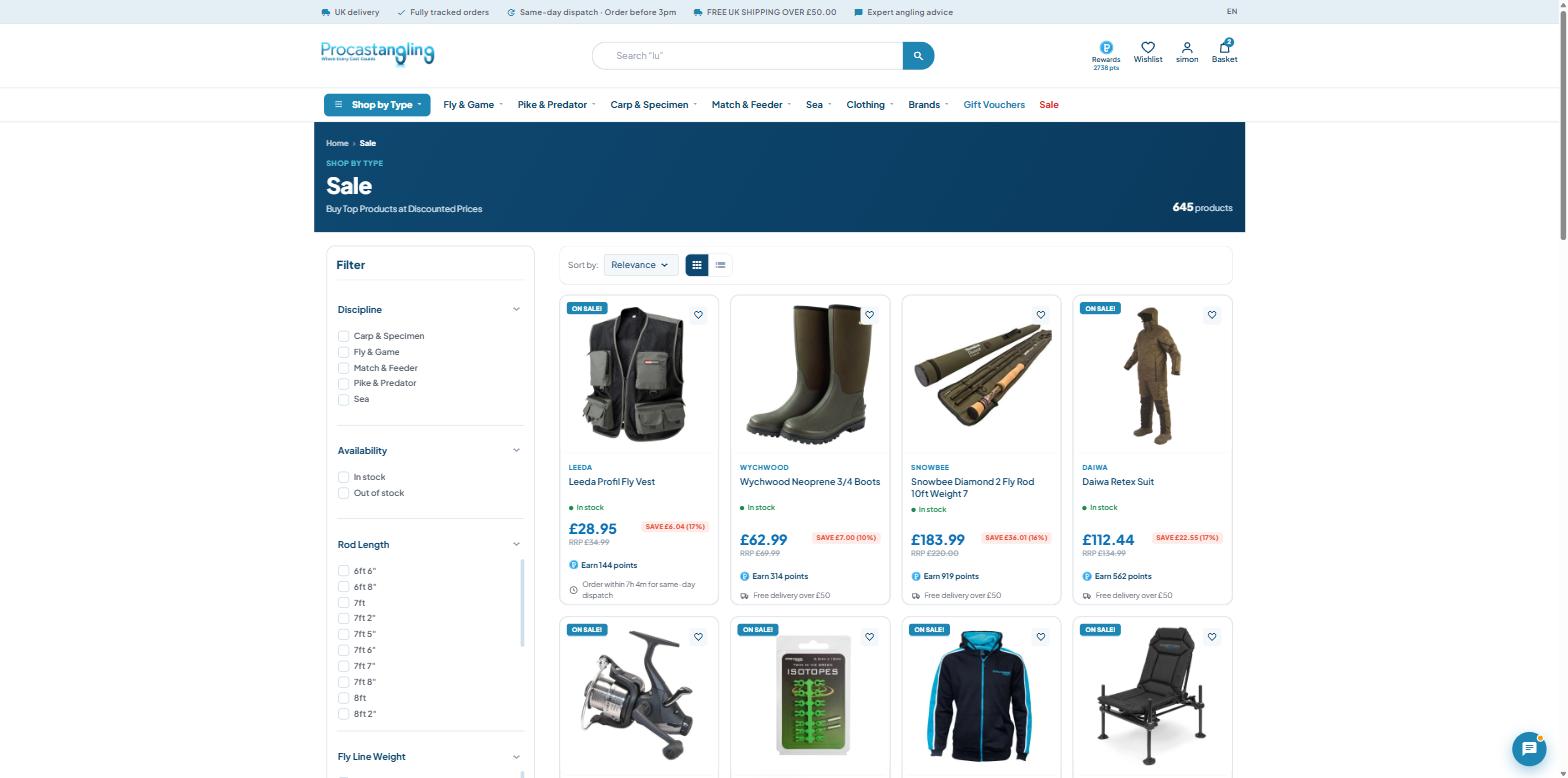Tick the Fly & Game filter checkbox
This screenshot has height=778, width=1568.
(x=343, y=352)
